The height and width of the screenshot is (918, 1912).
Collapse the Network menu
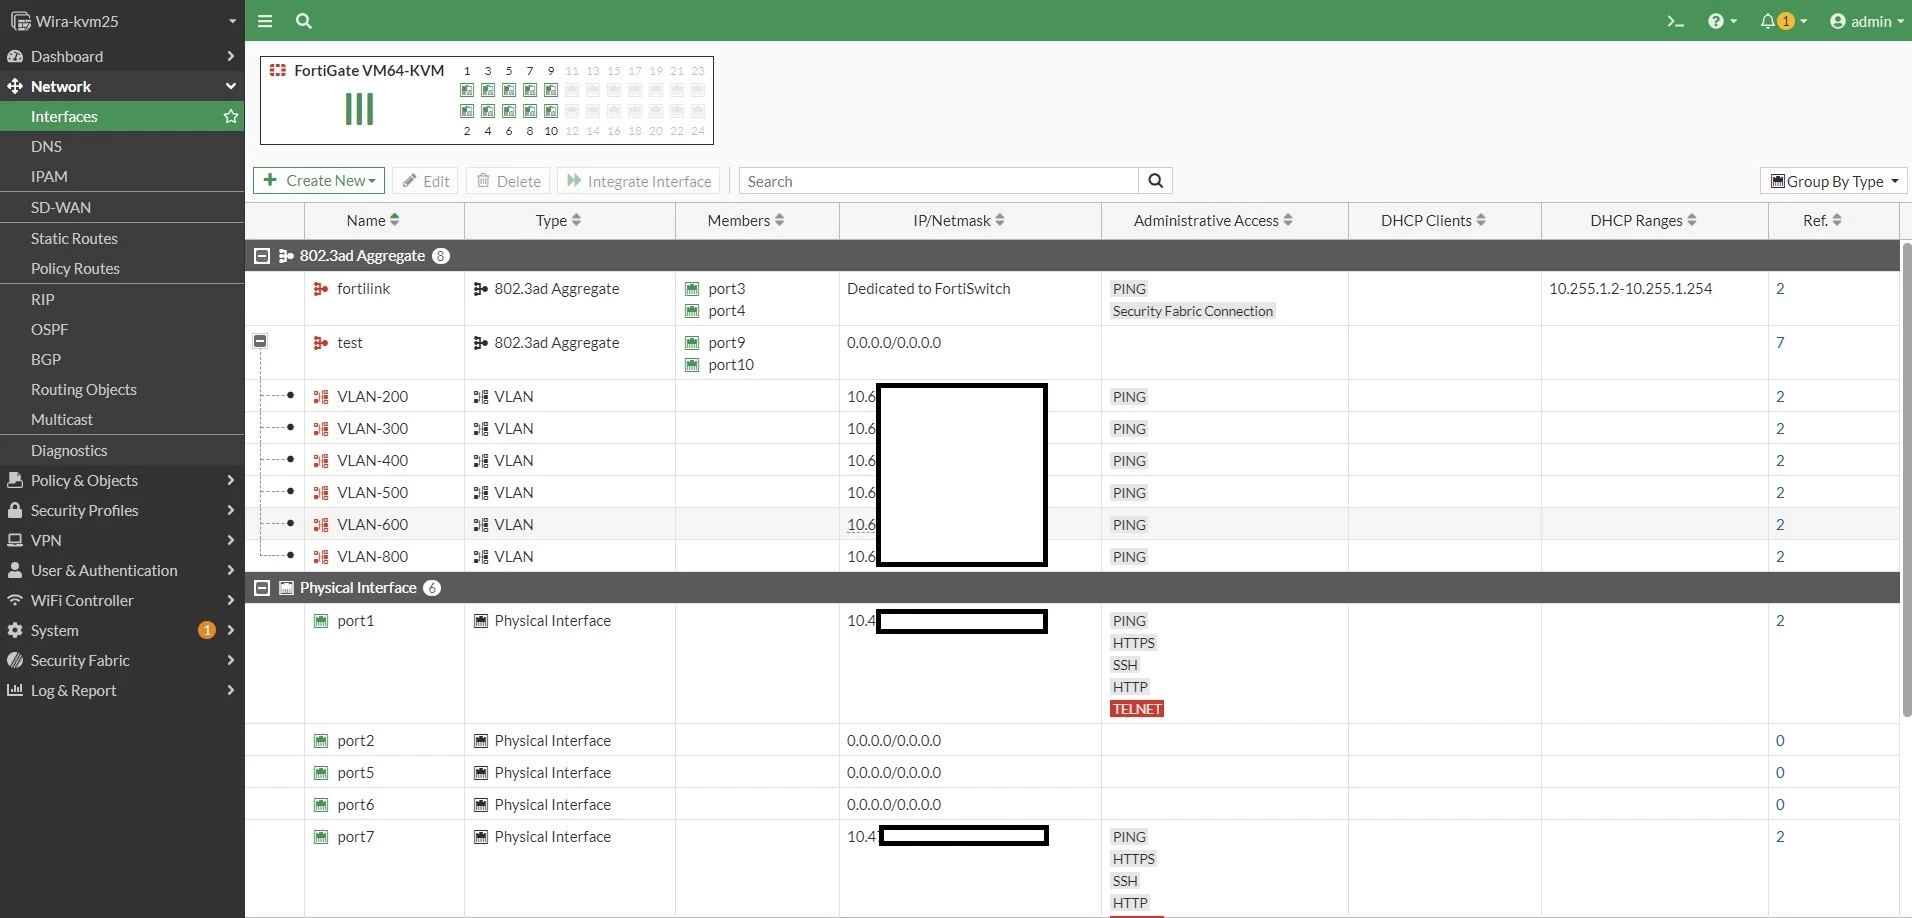pos(122,87)
